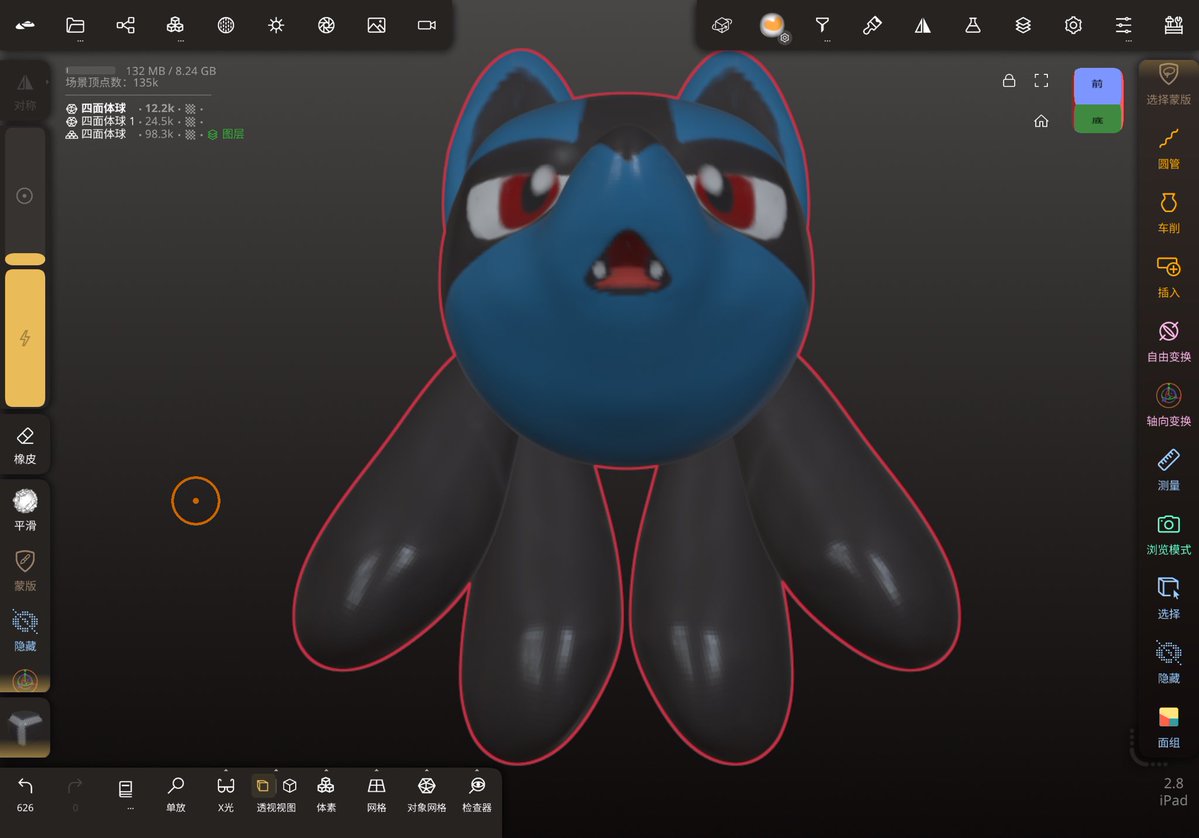Open the lighting sun menu
Image resolution: width=1199 pixels, height=838 pixels.
point(276,25)
